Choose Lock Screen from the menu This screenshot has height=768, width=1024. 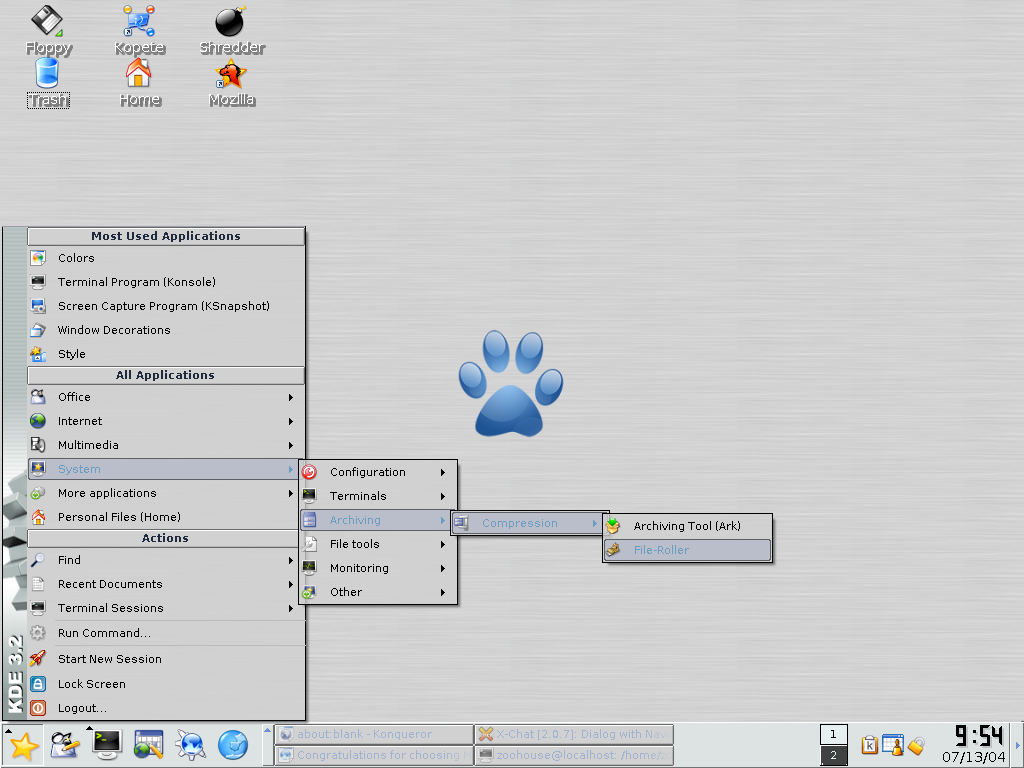(x=166, y=684)
